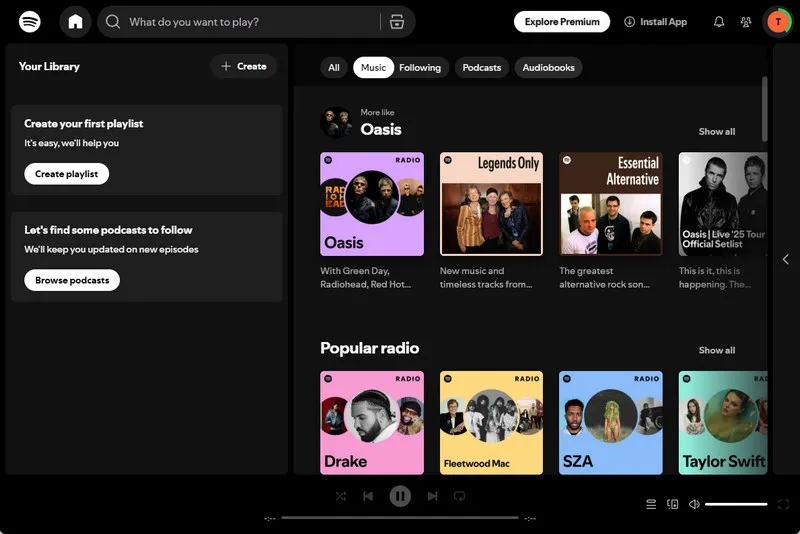Select the Audiobooks filter tab
800x534 pixels.
pos(548,67)
